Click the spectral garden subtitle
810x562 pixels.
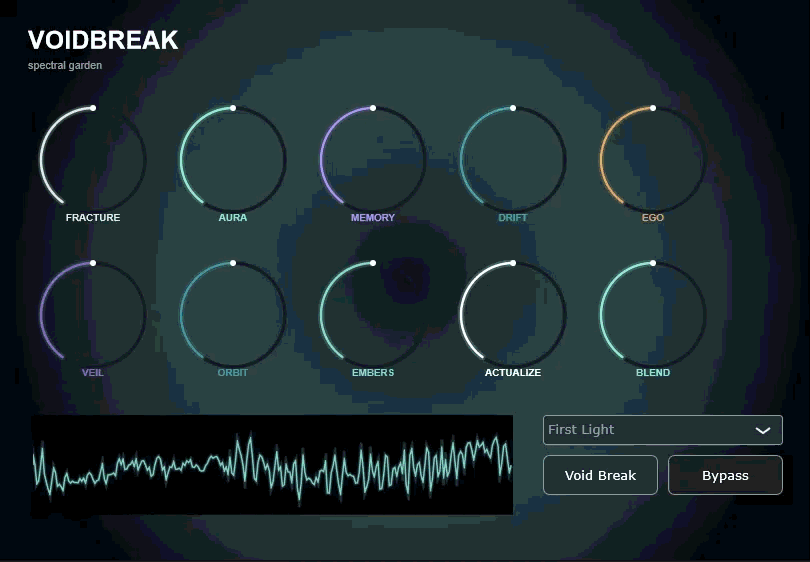click(65, 66)
